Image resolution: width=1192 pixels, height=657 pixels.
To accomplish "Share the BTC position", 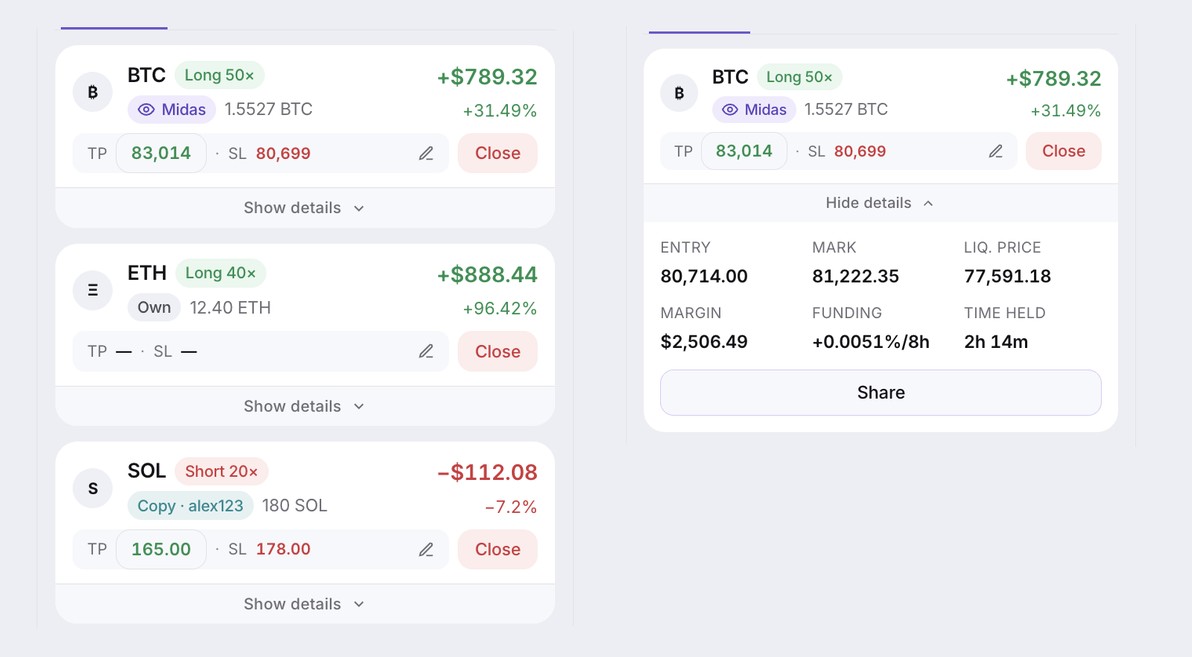I will tap(880, 392).
